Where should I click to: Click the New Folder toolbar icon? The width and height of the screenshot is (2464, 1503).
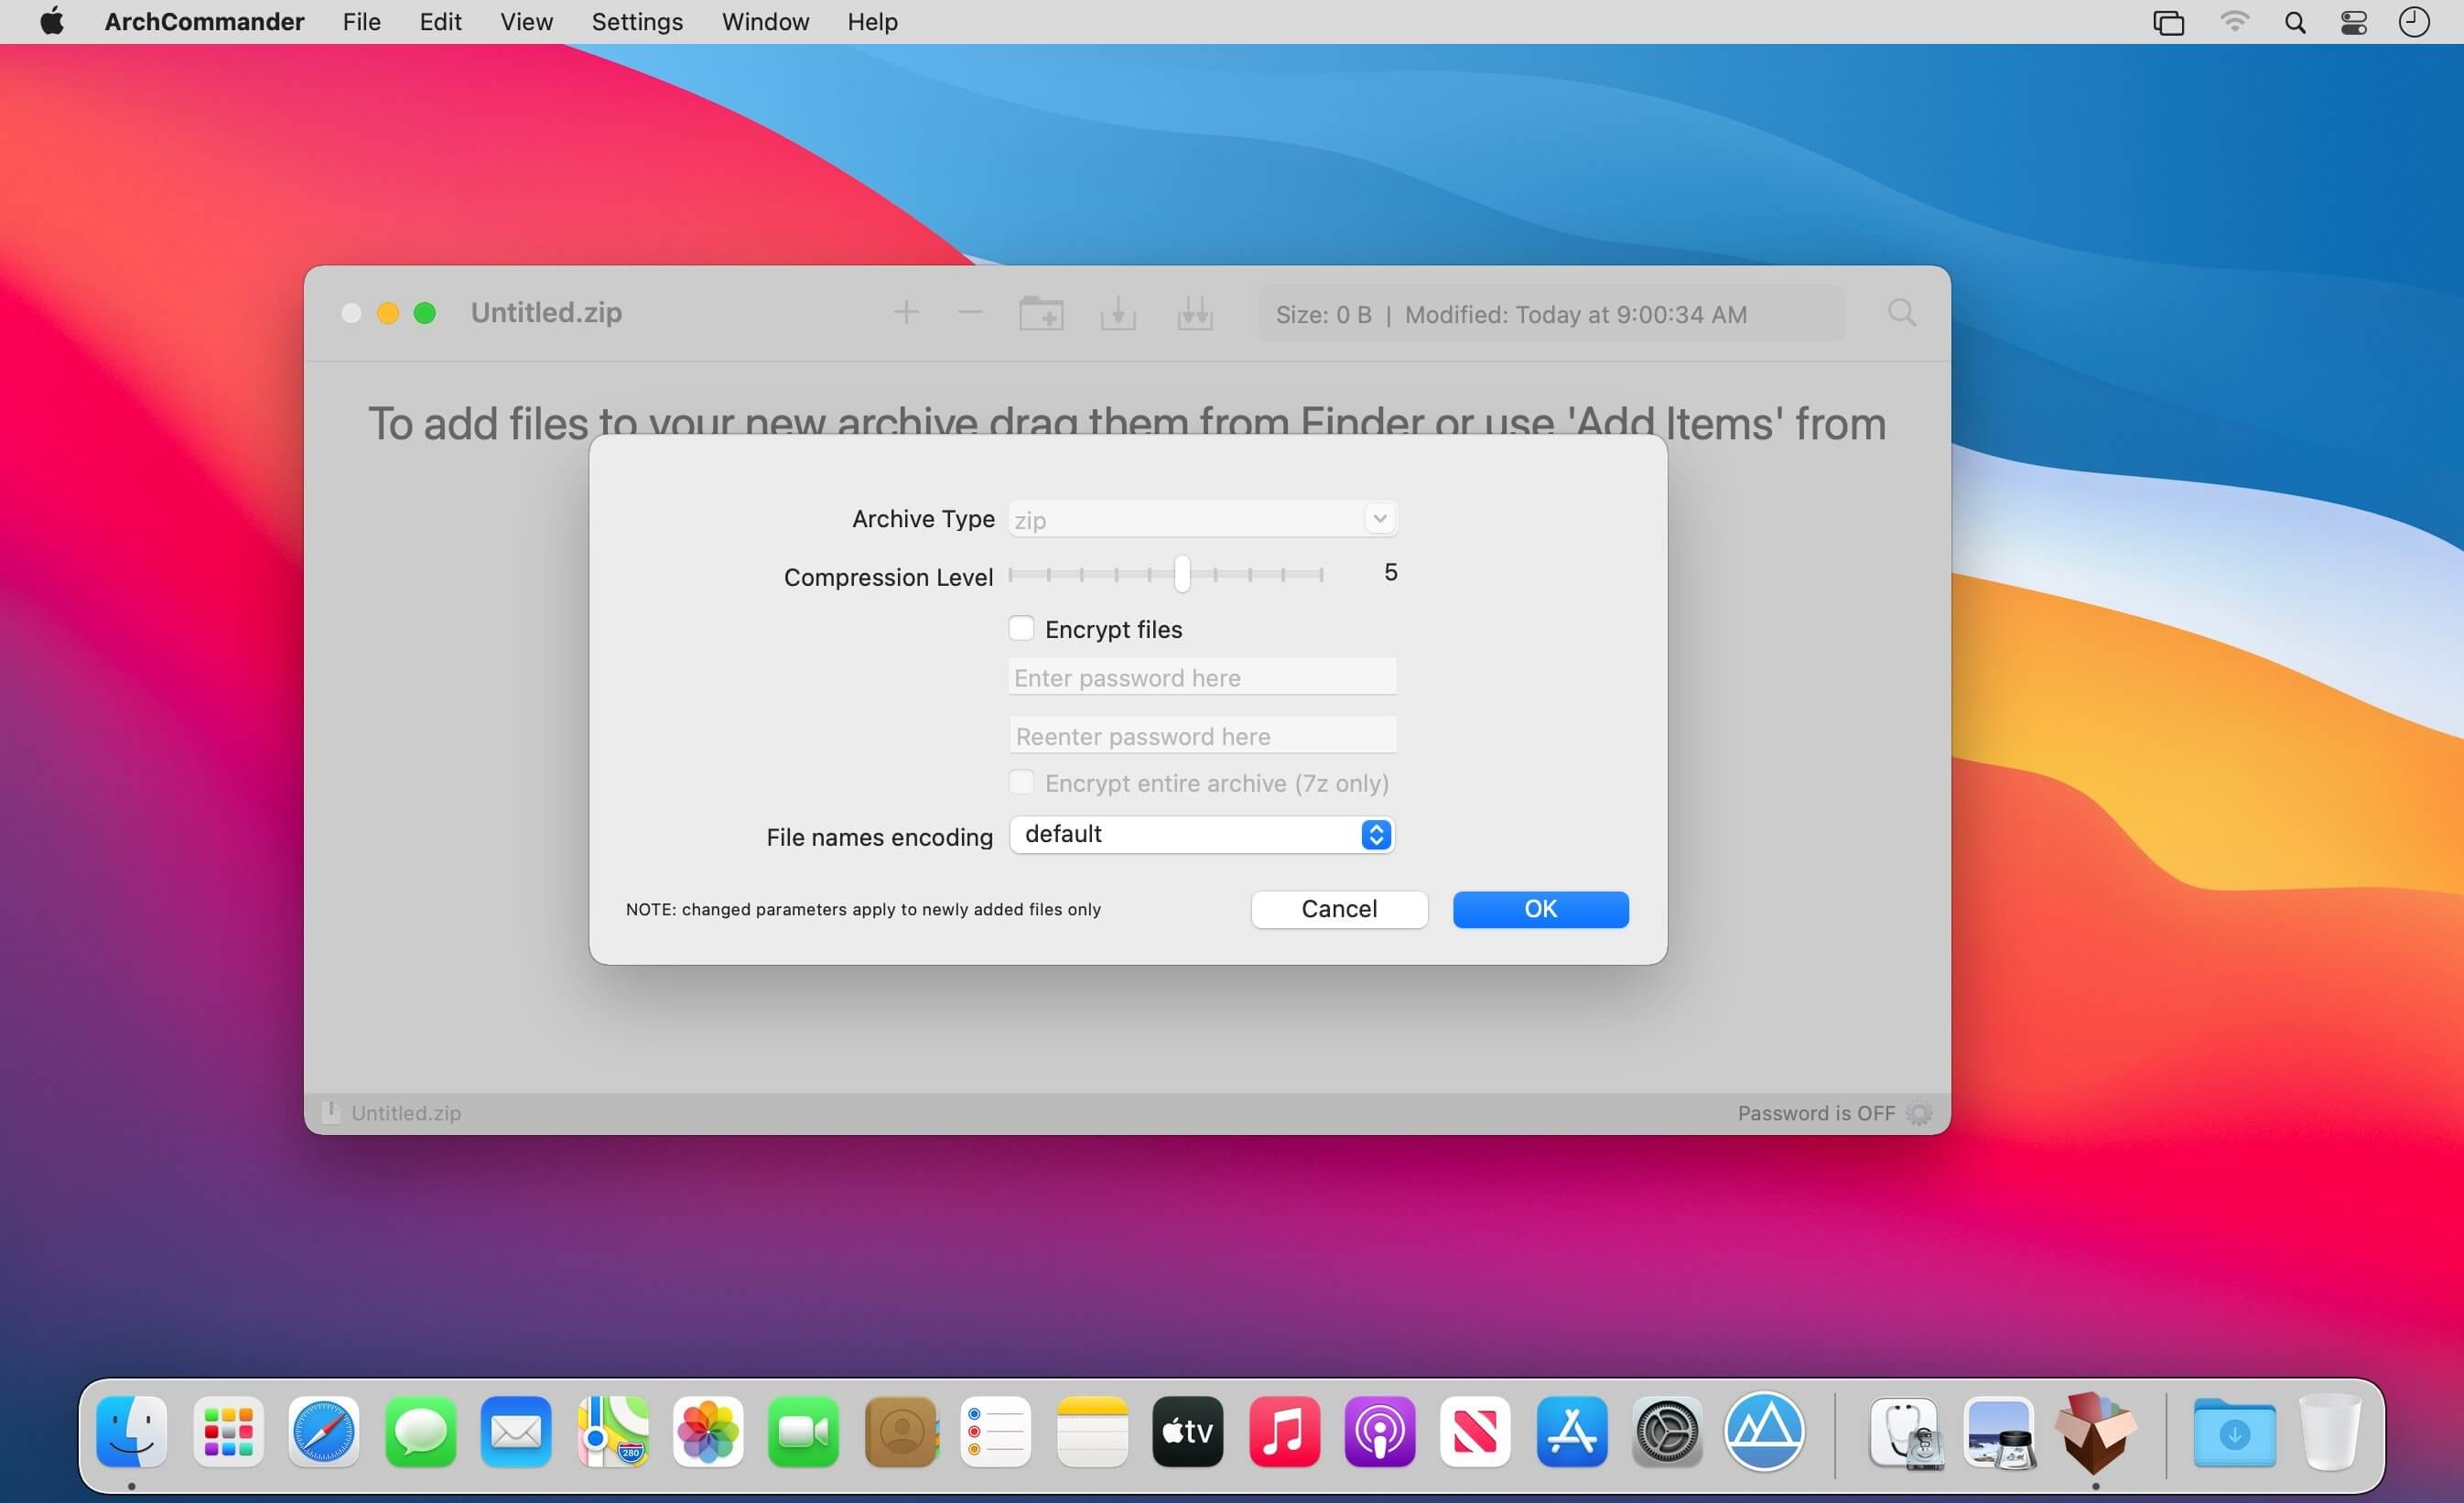click(x=1041, y=314)
